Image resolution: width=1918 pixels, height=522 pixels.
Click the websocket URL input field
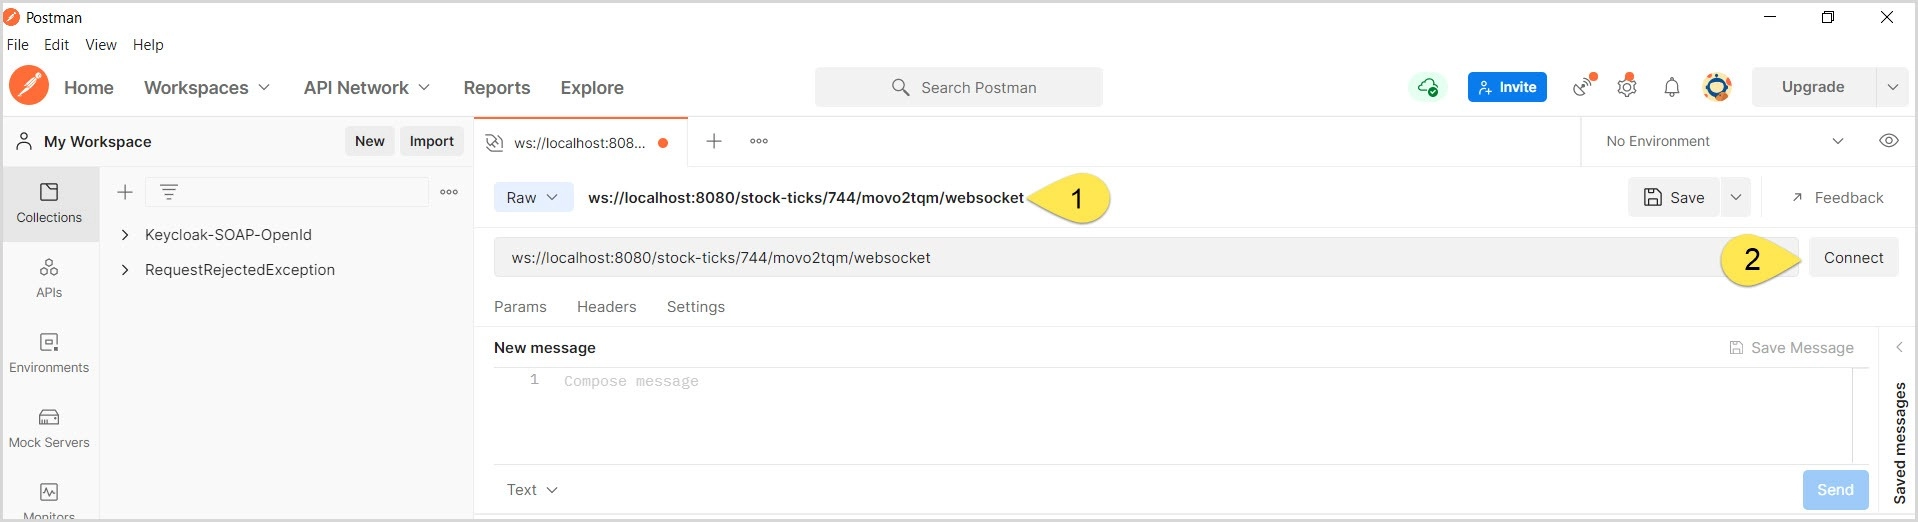(1146, 258)
